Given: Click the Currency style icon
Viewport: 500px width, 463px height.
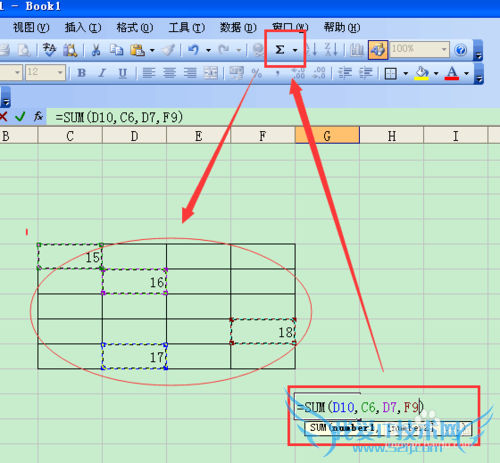Looking at the screenshot, I should pos(236,73).
